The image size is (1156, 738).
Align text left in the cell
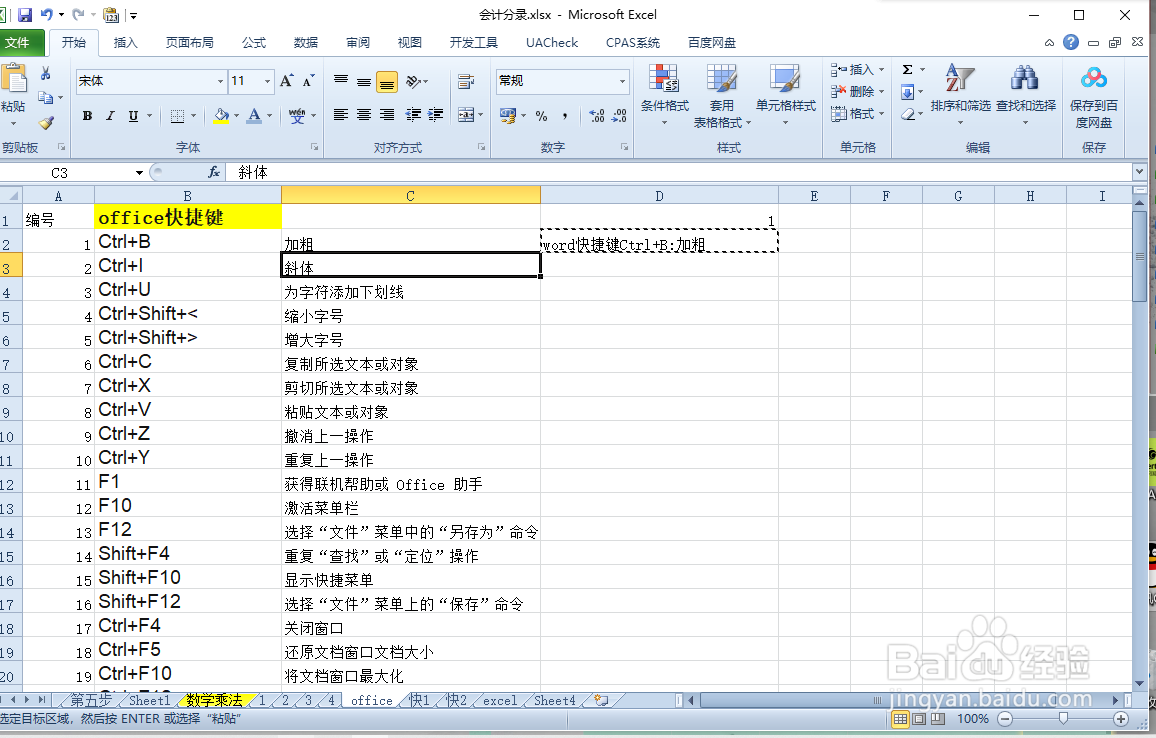click(x=341, y=115)
